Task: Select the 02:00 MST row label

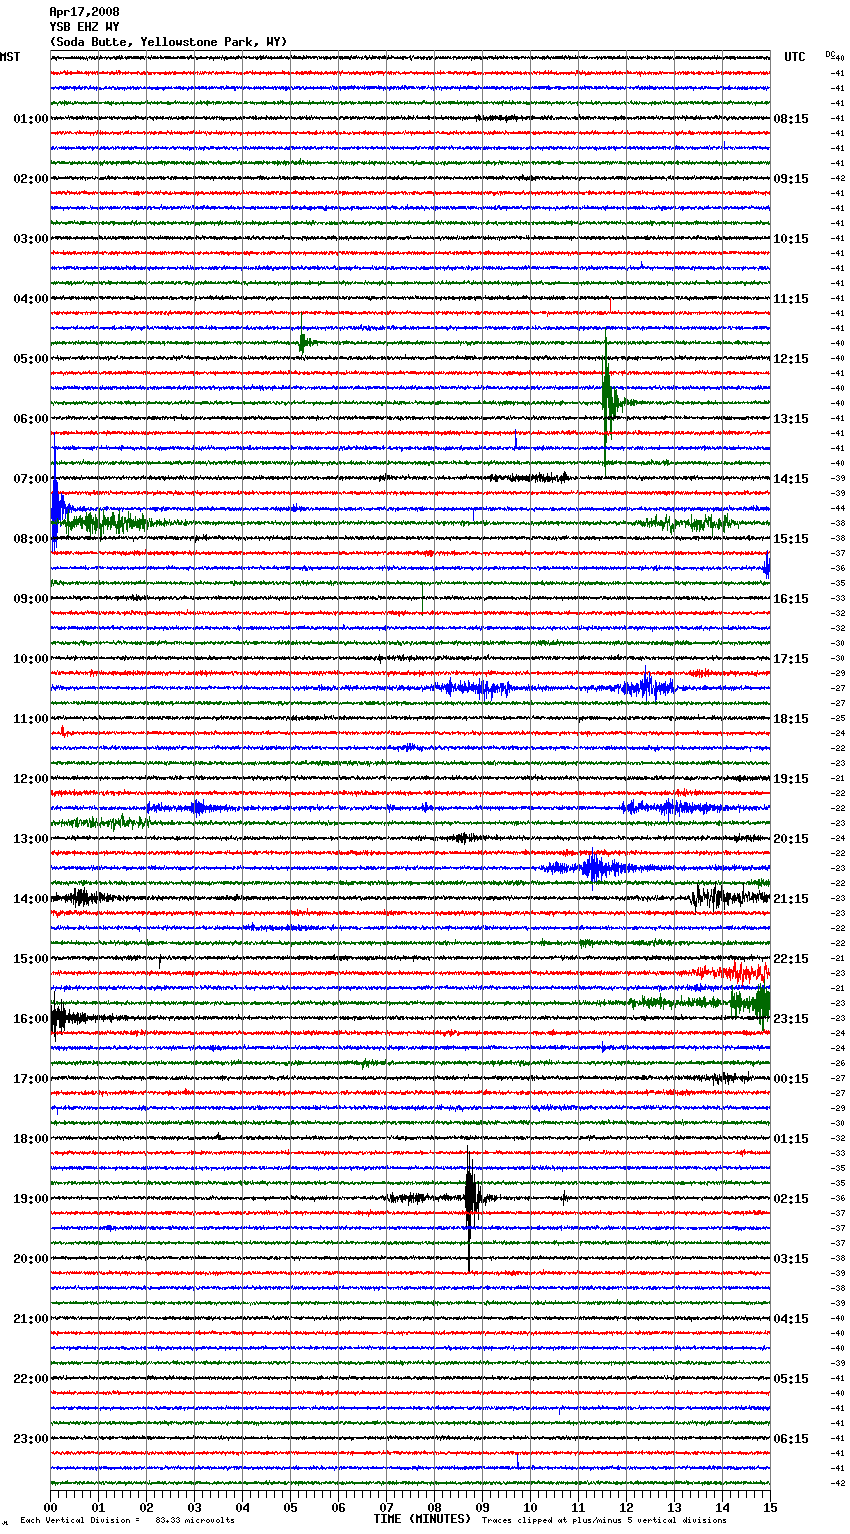Action: tap(31, 179)
